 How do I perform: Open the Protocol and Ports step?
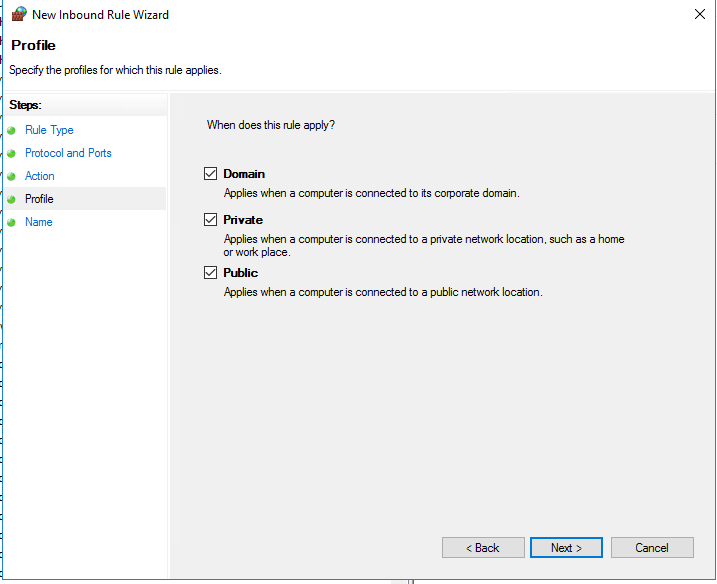pos(68,153)
